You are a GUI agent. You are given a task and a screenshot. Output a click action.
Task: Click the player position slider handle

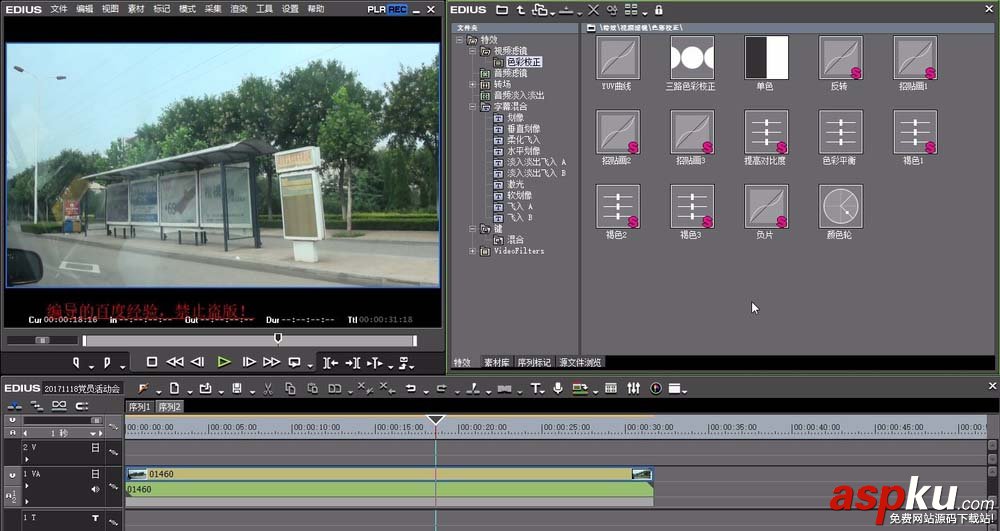coord(278,338)
